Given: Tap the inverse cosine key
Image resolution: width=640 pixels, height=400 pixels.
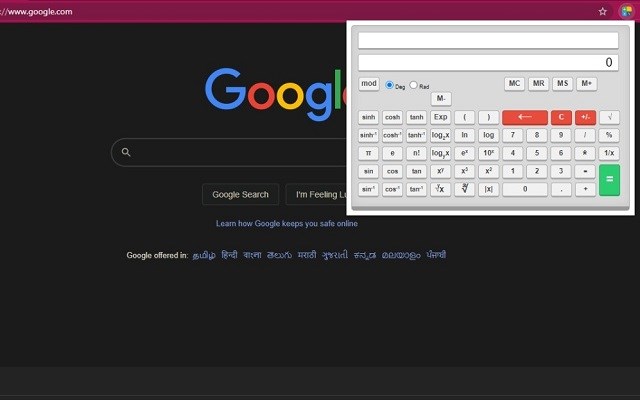Looking at the screenshot, I should click(x=392, y=189).
